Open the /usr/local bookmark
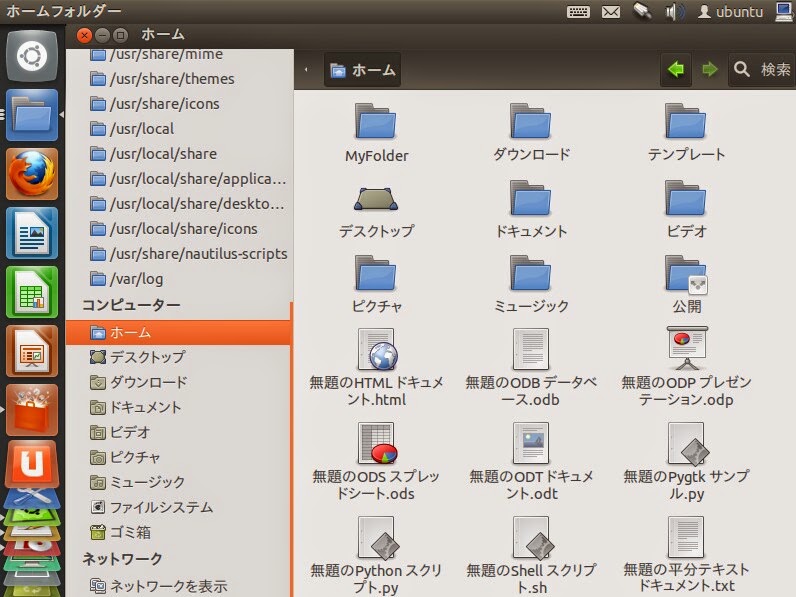Screen dimensions: 796x597 coord(180,128)
